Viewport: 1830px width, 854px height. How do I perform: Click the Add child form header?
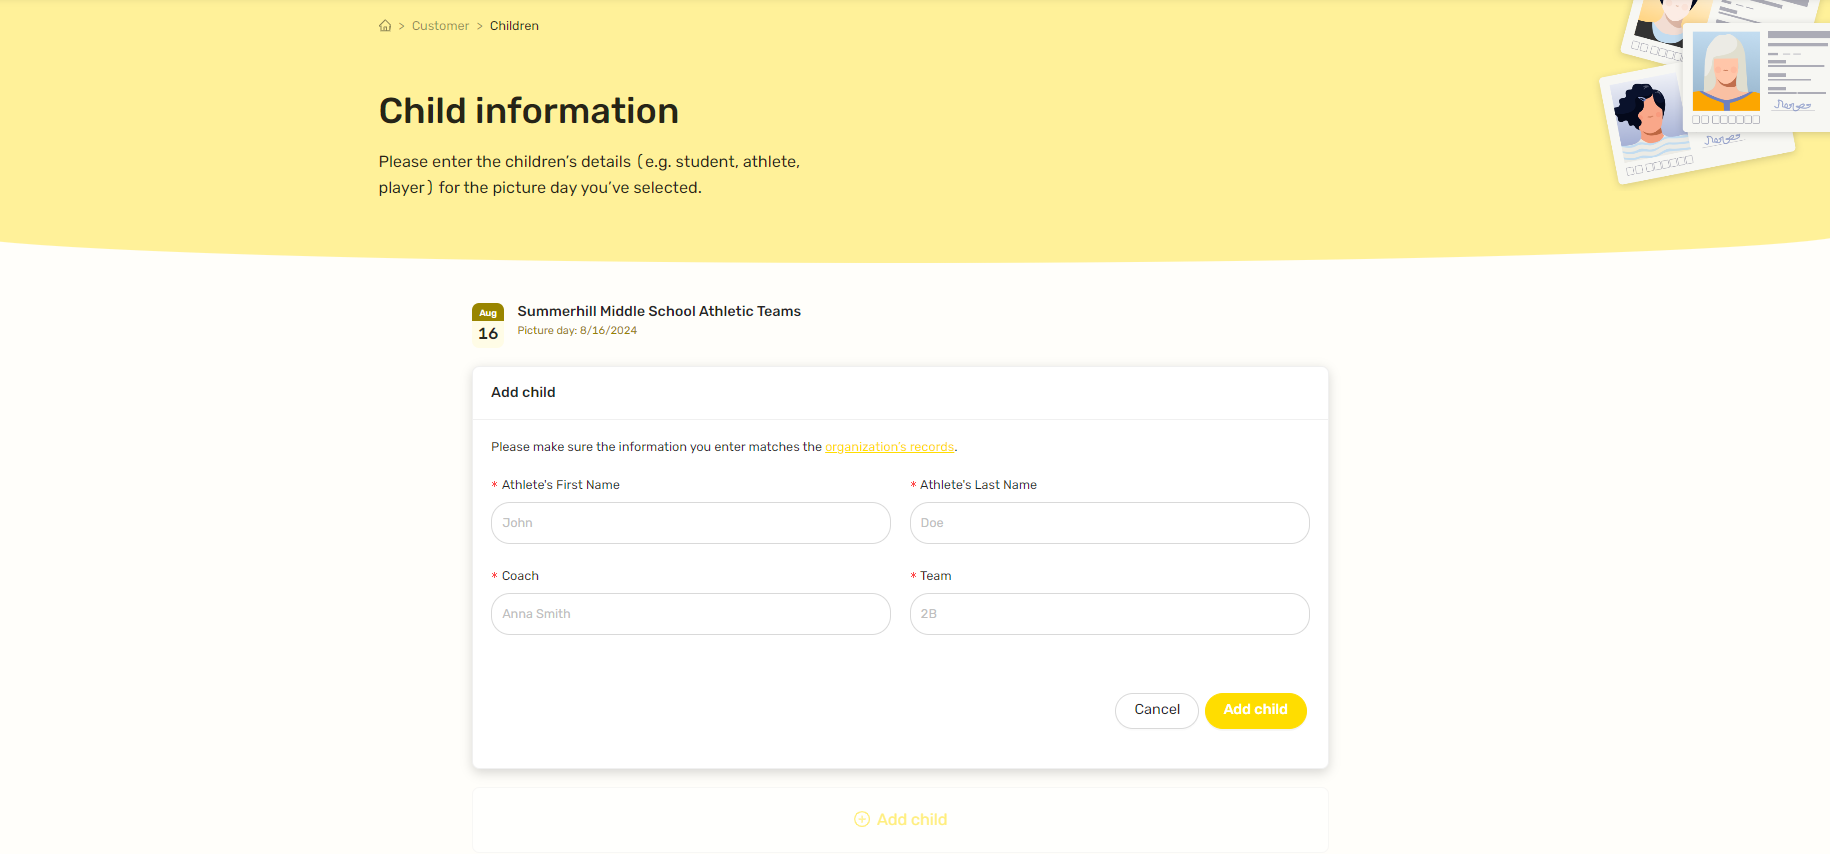[x=523, y=393]
